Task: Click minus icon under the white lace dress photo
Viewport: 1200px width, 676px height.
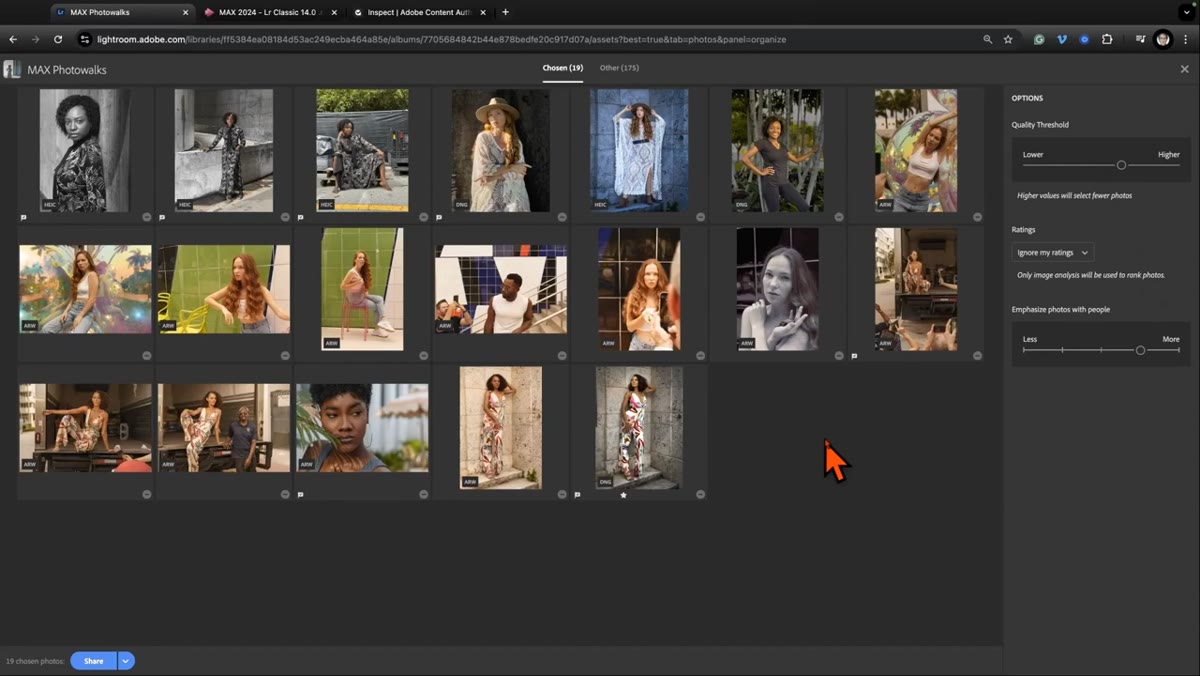Action: (700, 217)
